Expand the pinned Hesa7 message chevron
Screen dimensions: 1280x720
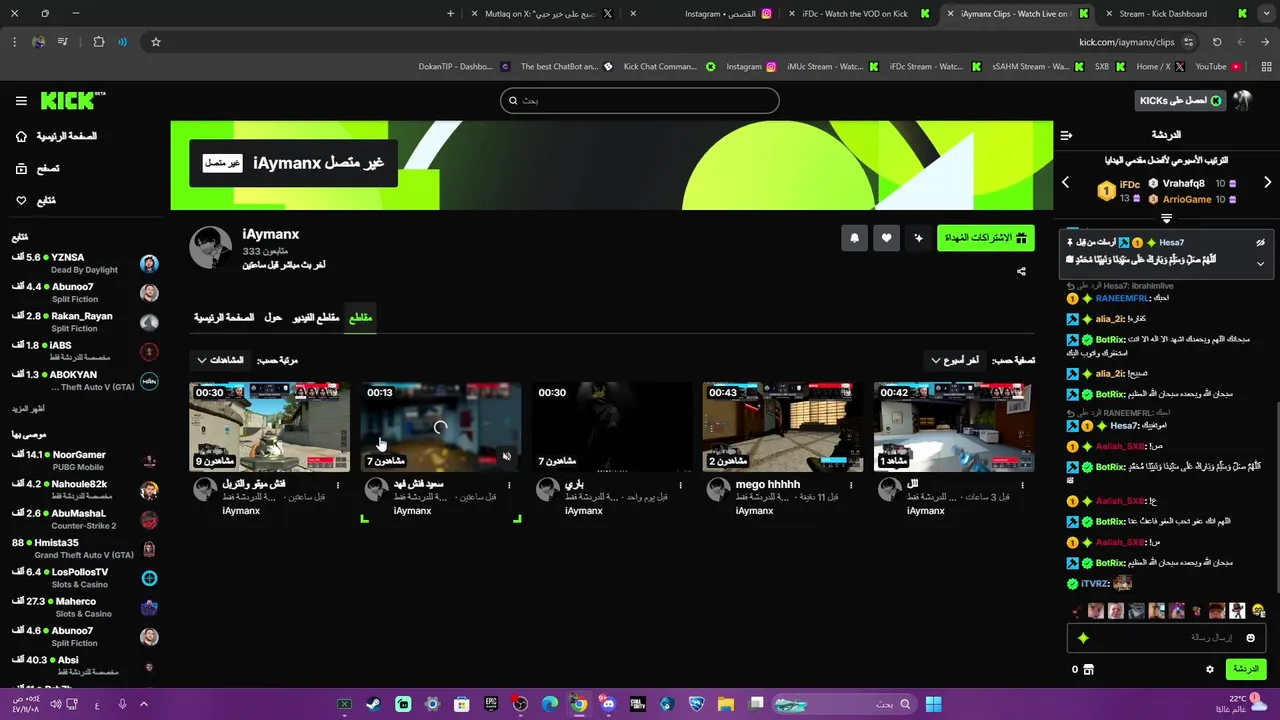coord(1260,264)
